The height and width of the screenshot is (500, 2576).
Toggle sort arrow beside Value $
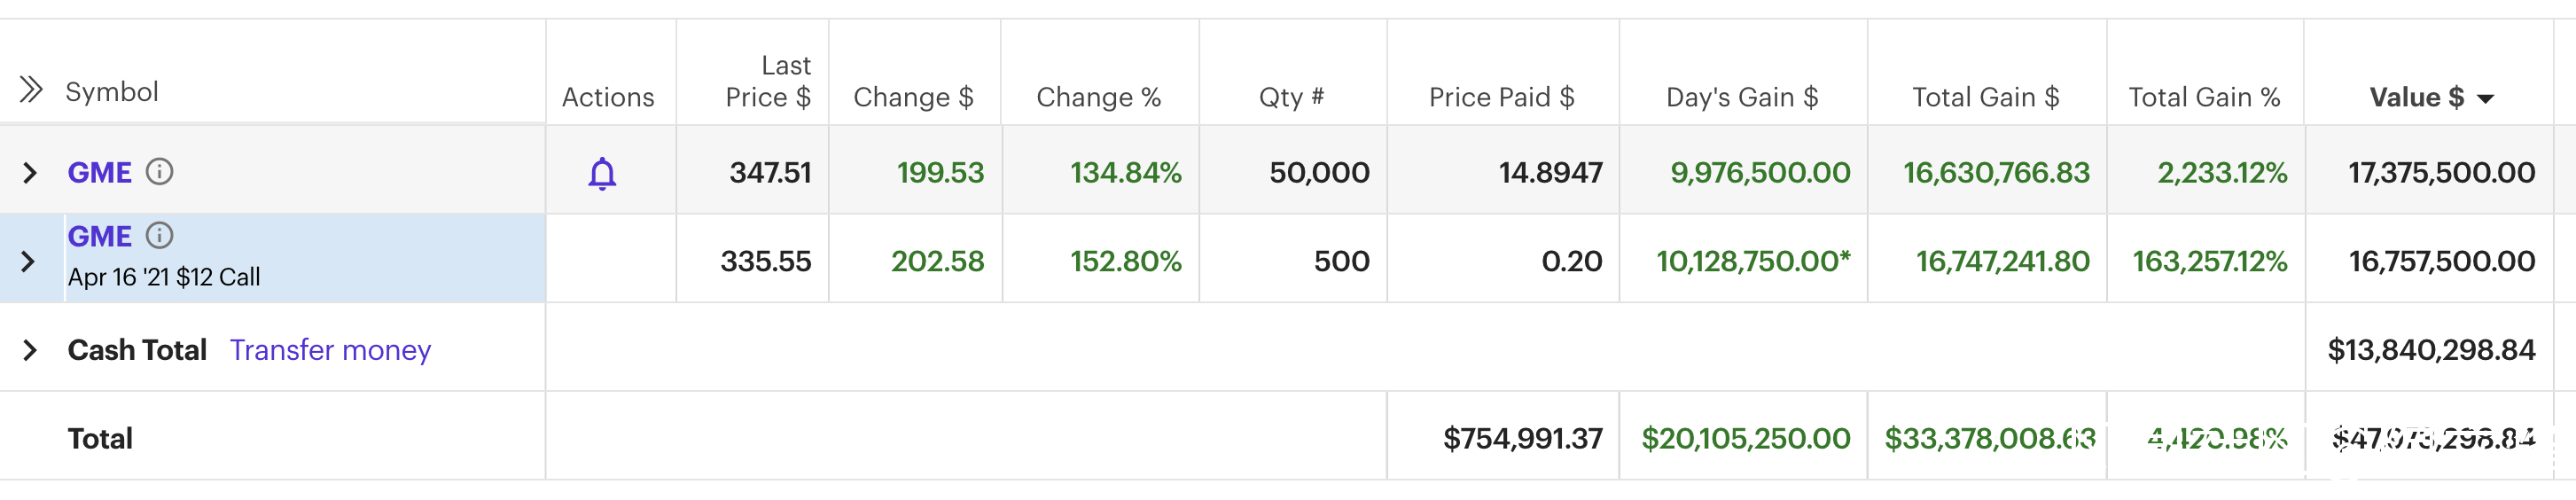click(x=2485, y=98)
